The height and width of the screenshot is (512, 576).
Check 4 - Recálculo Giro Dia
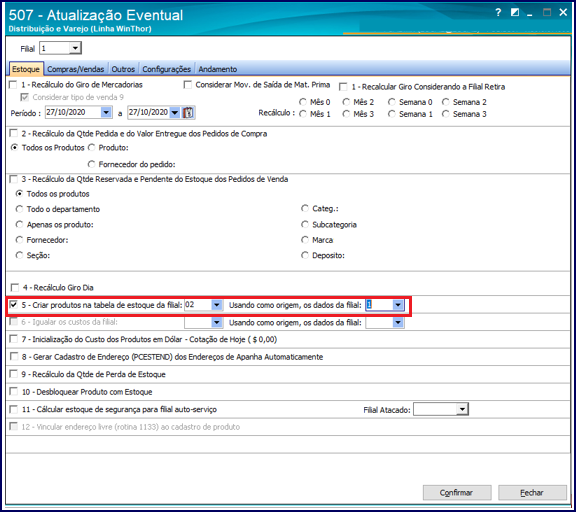[x=15, y=287]
